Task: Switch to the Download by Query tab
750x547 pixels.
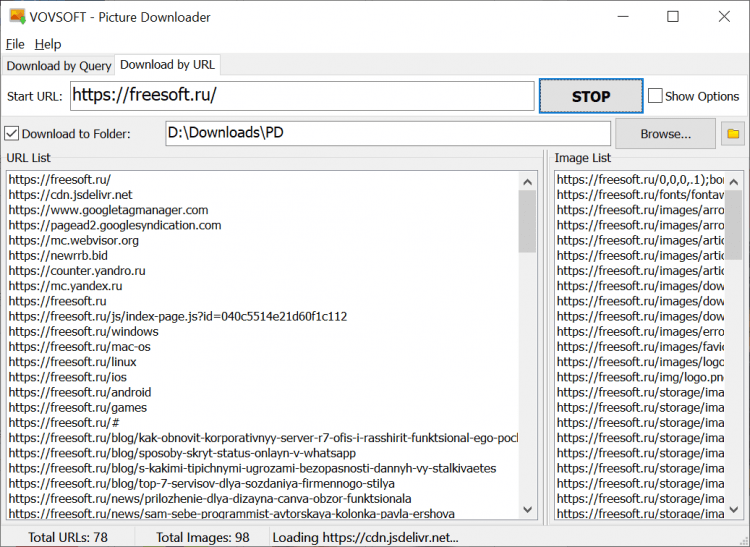Action: [58, 66]
